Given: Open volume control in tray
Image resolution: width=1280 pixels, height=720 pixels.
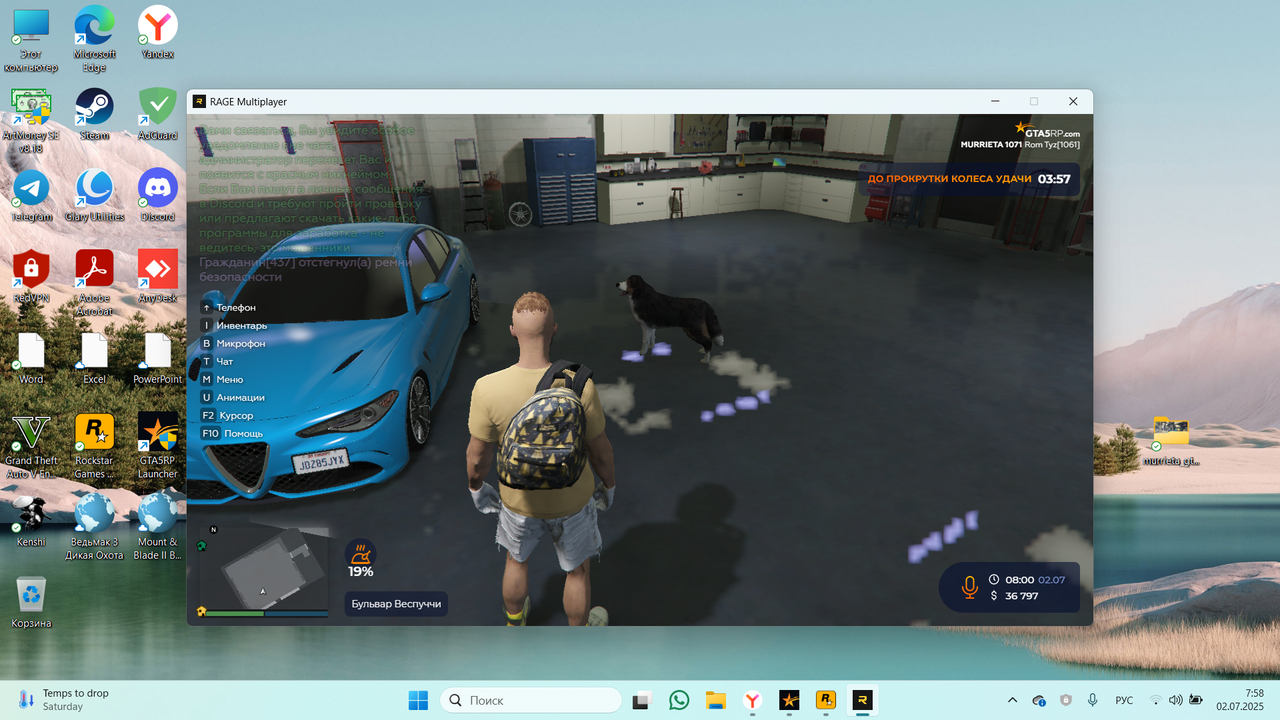Looking at the screenshot, I should 1175,700.
